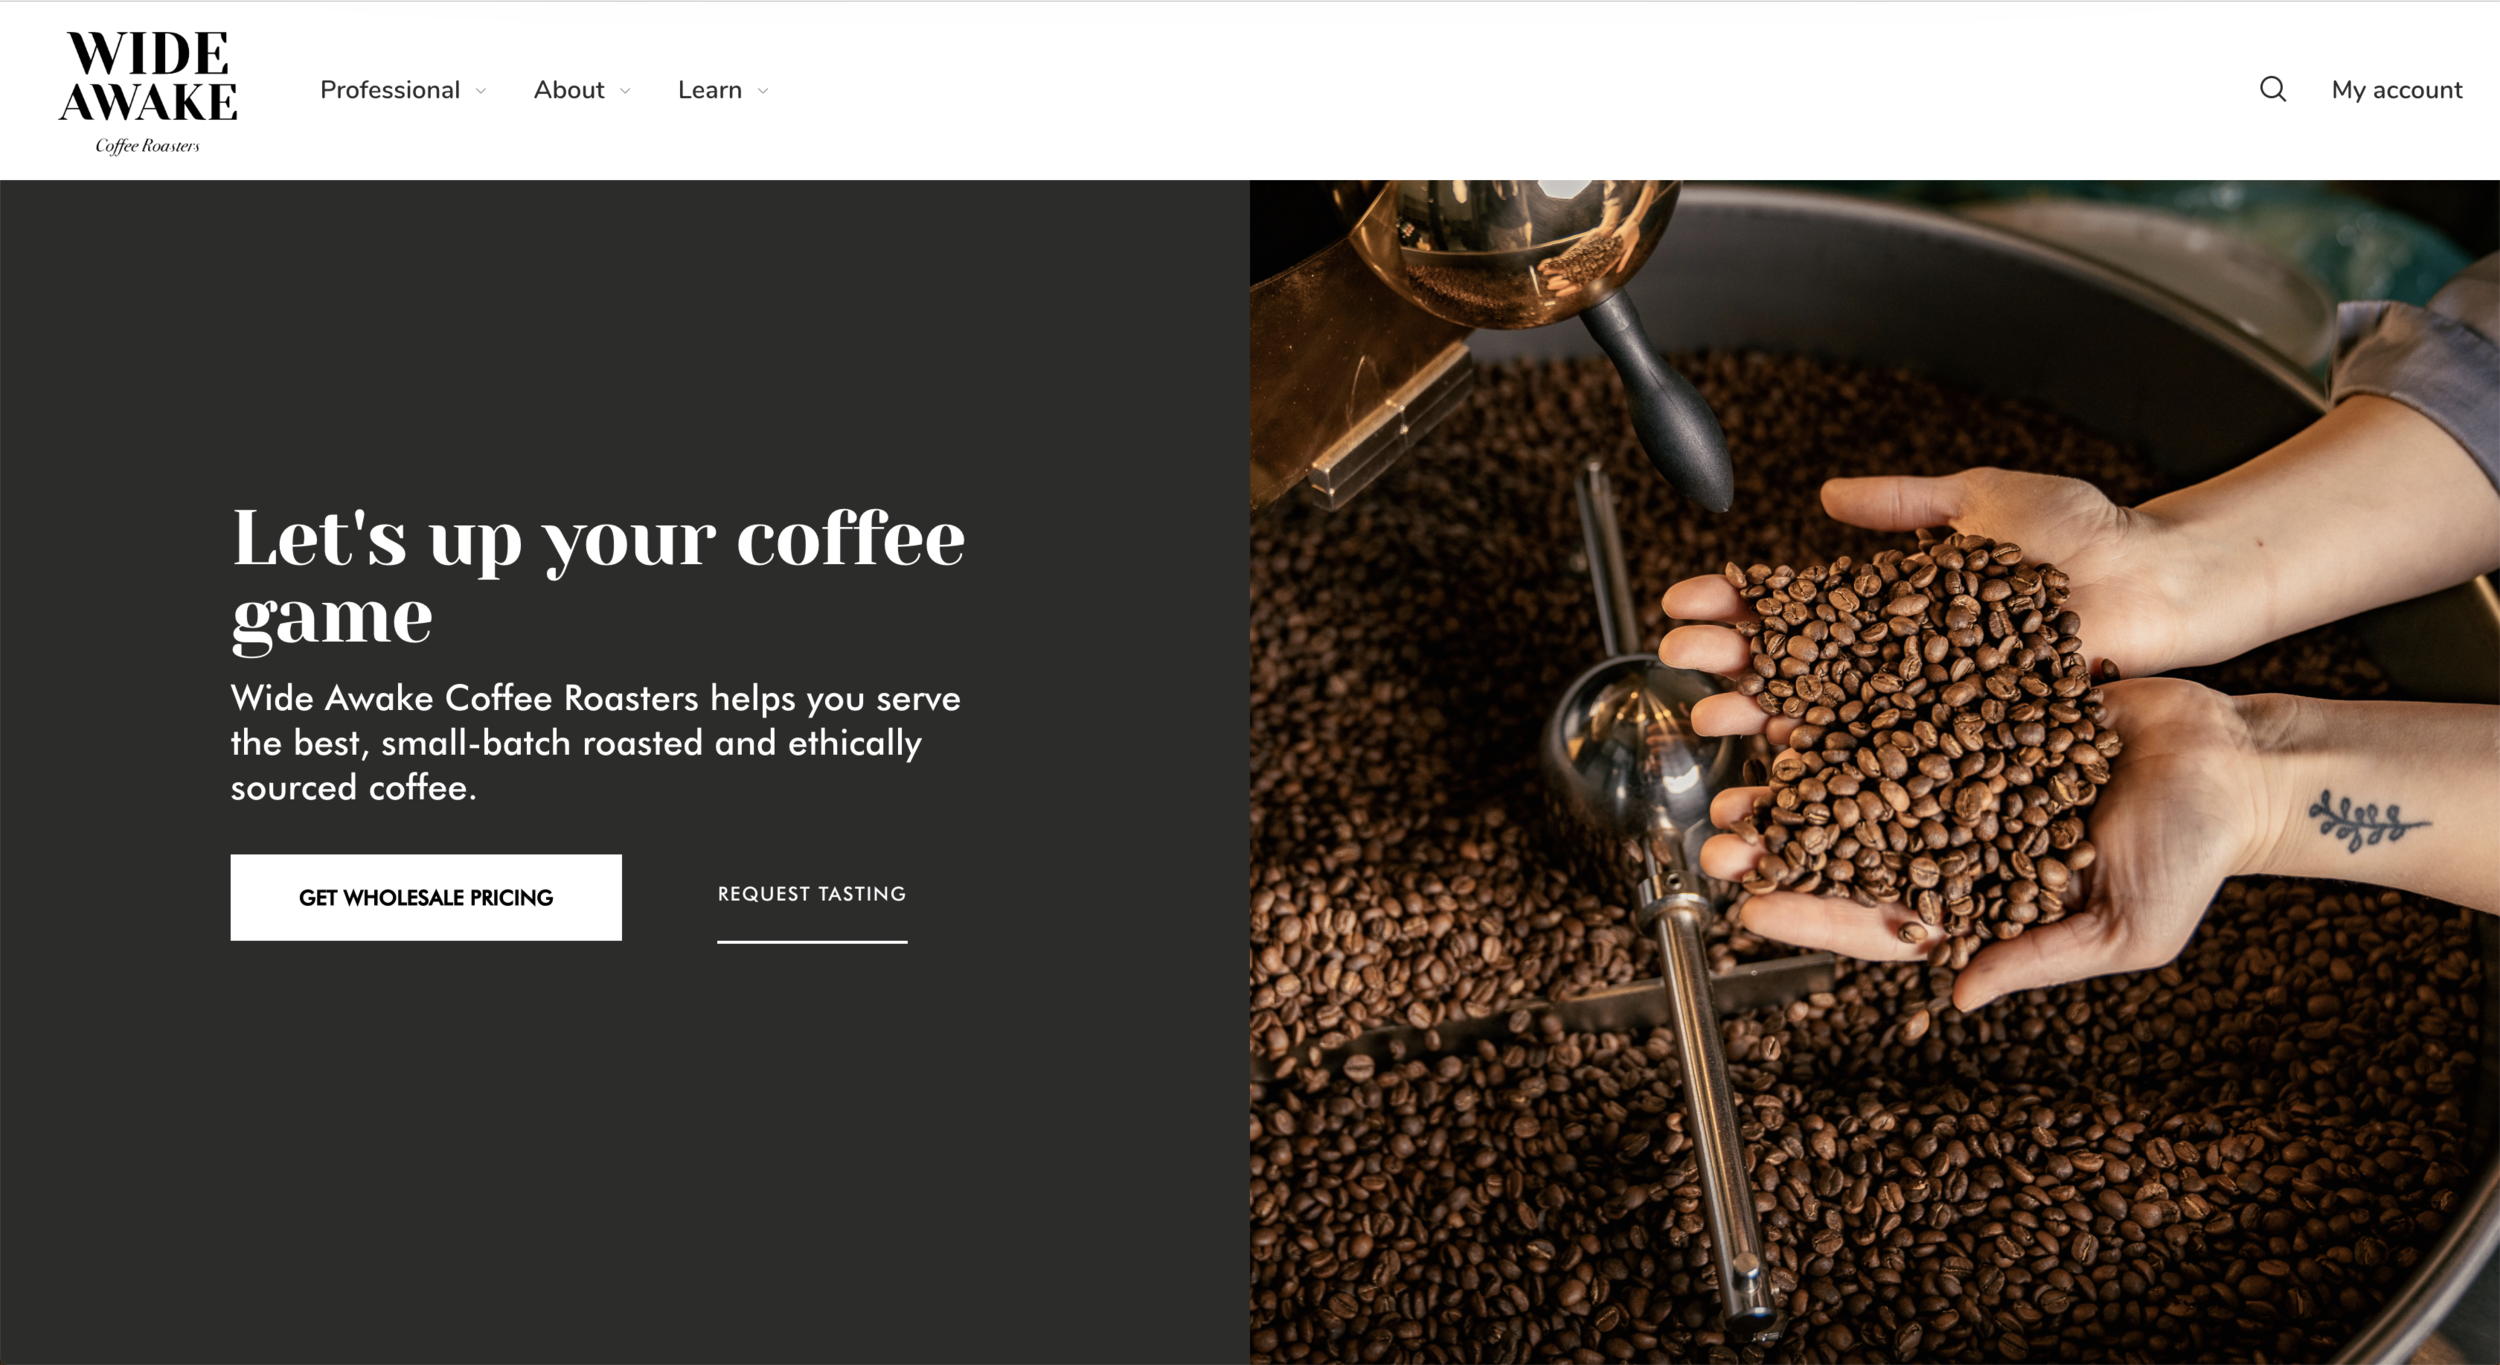Expand the Learn dropdown chevron
The width and height of the screenshot is (2500, 1365).
[x=763, y=91]
